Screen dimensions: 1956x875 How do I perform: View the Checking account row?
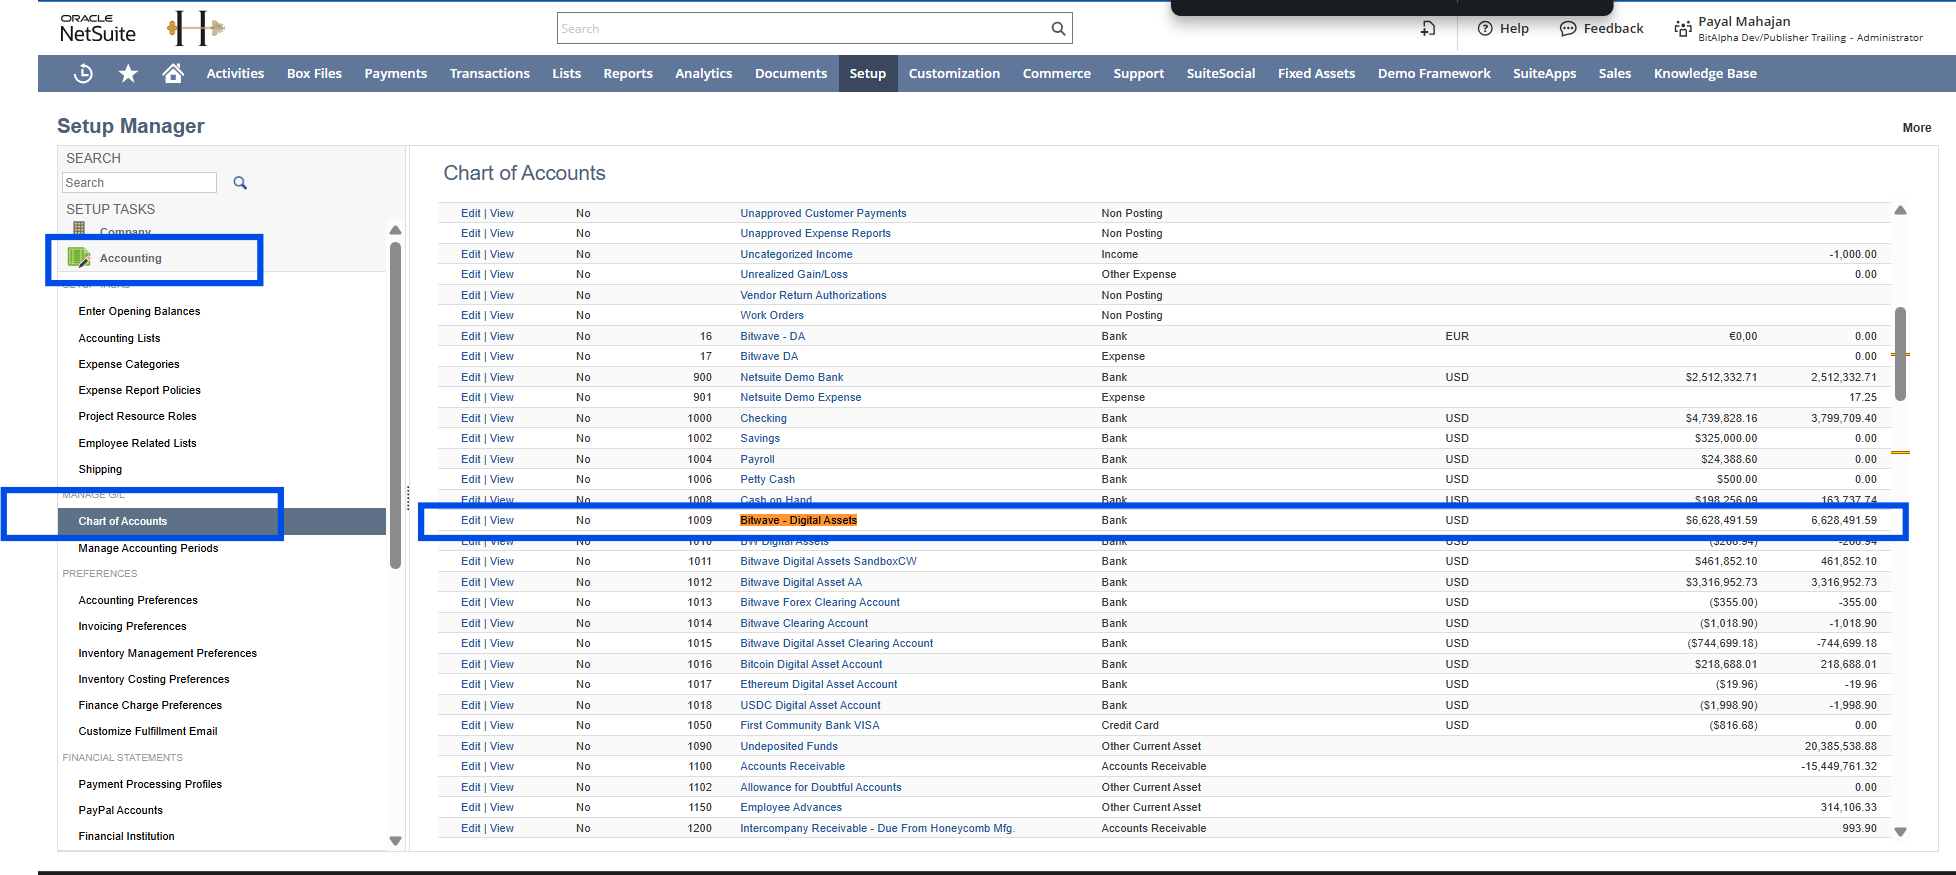click(502, 418)
